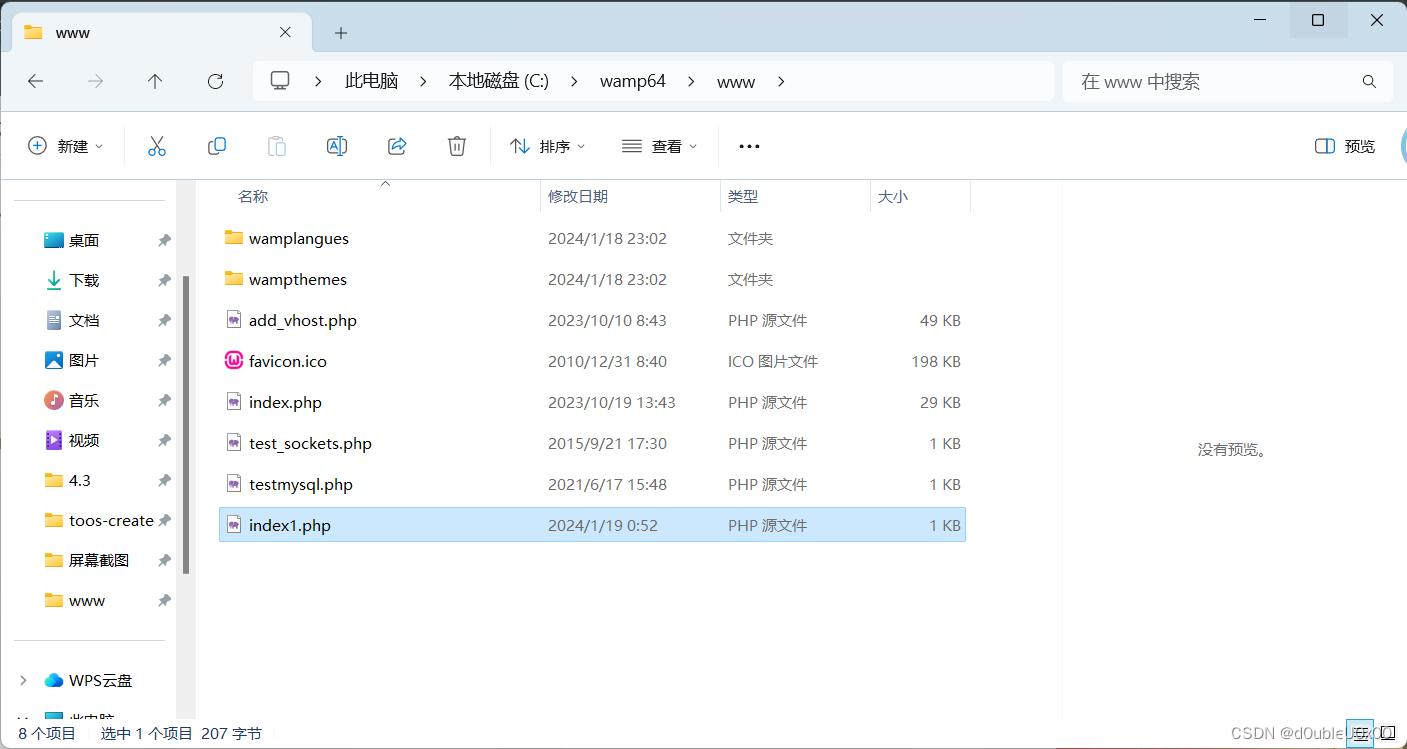Expand chevron after 本地磁盘 (C:) in path
The height and width of the screenshot is (749, 1407).
pyautogui.click(x=575, y=82)
